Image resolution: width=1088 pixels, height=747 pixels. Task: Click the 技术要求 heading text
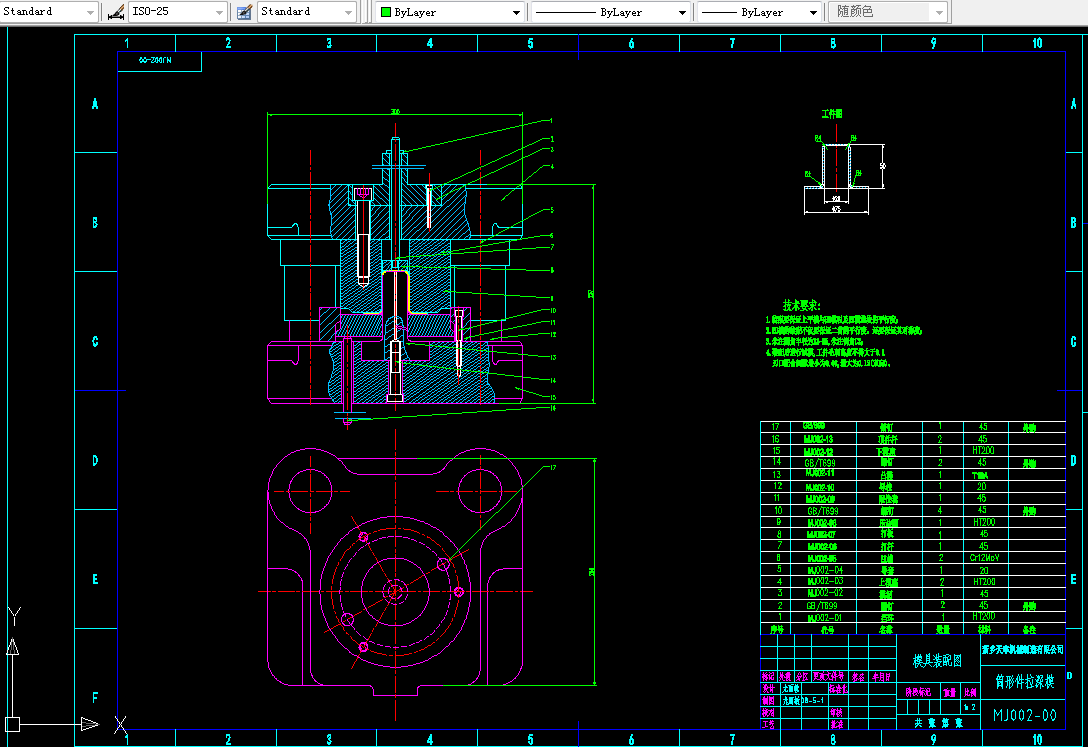click(x=802, y=305)
